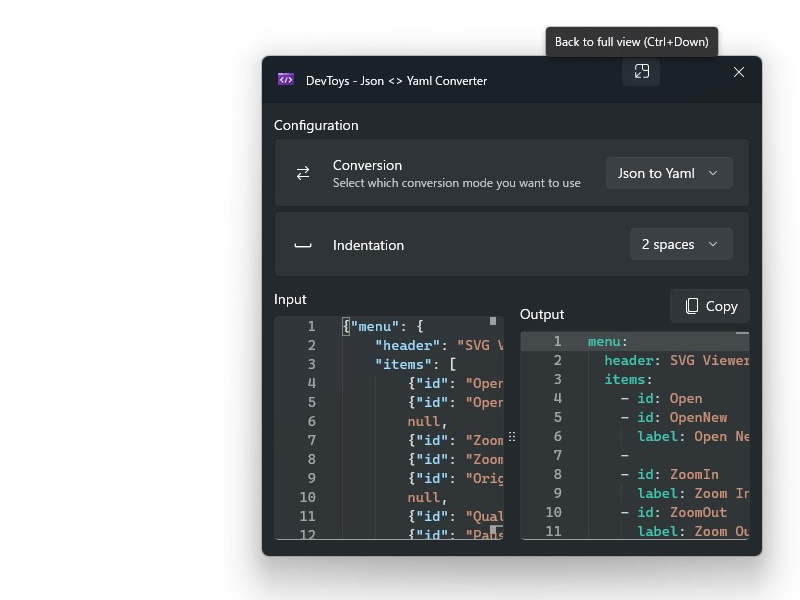Click menu: on output line 1
This screenshot has width=800, height=600.
[x=607, y=341]
